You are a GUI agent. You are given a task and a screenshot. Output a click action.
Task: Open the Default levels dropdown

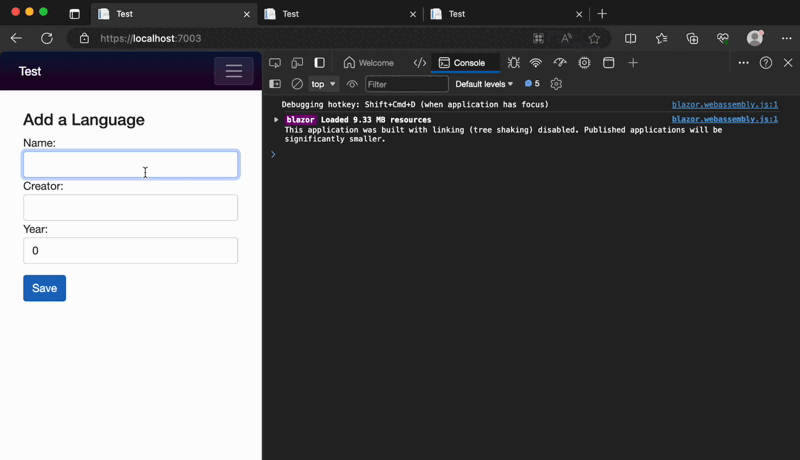[484, 84]
